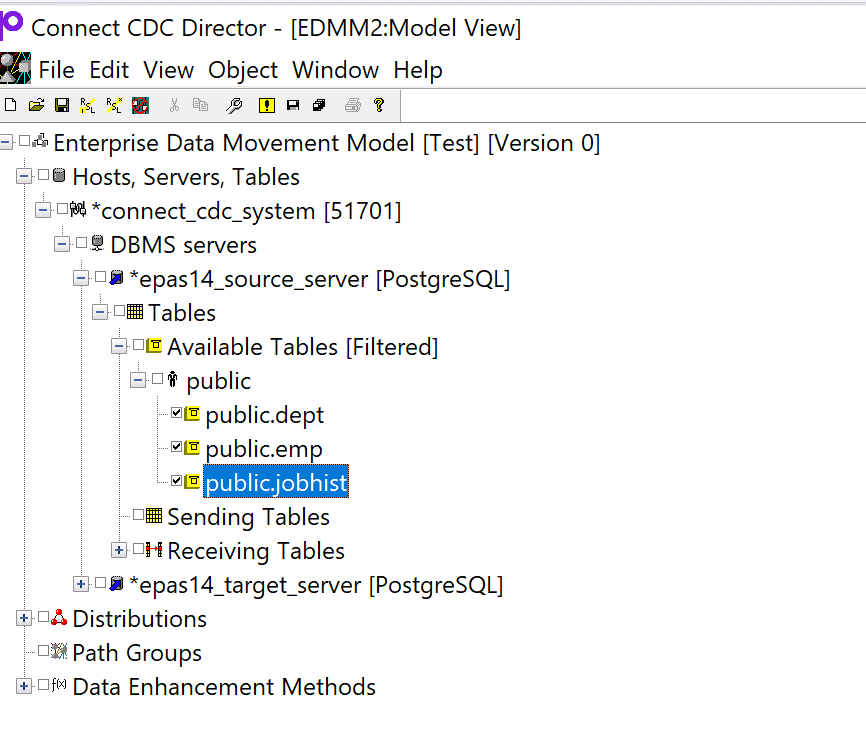
Task: Uncheck the public.jobhist table checkbox
Action: 178,481
